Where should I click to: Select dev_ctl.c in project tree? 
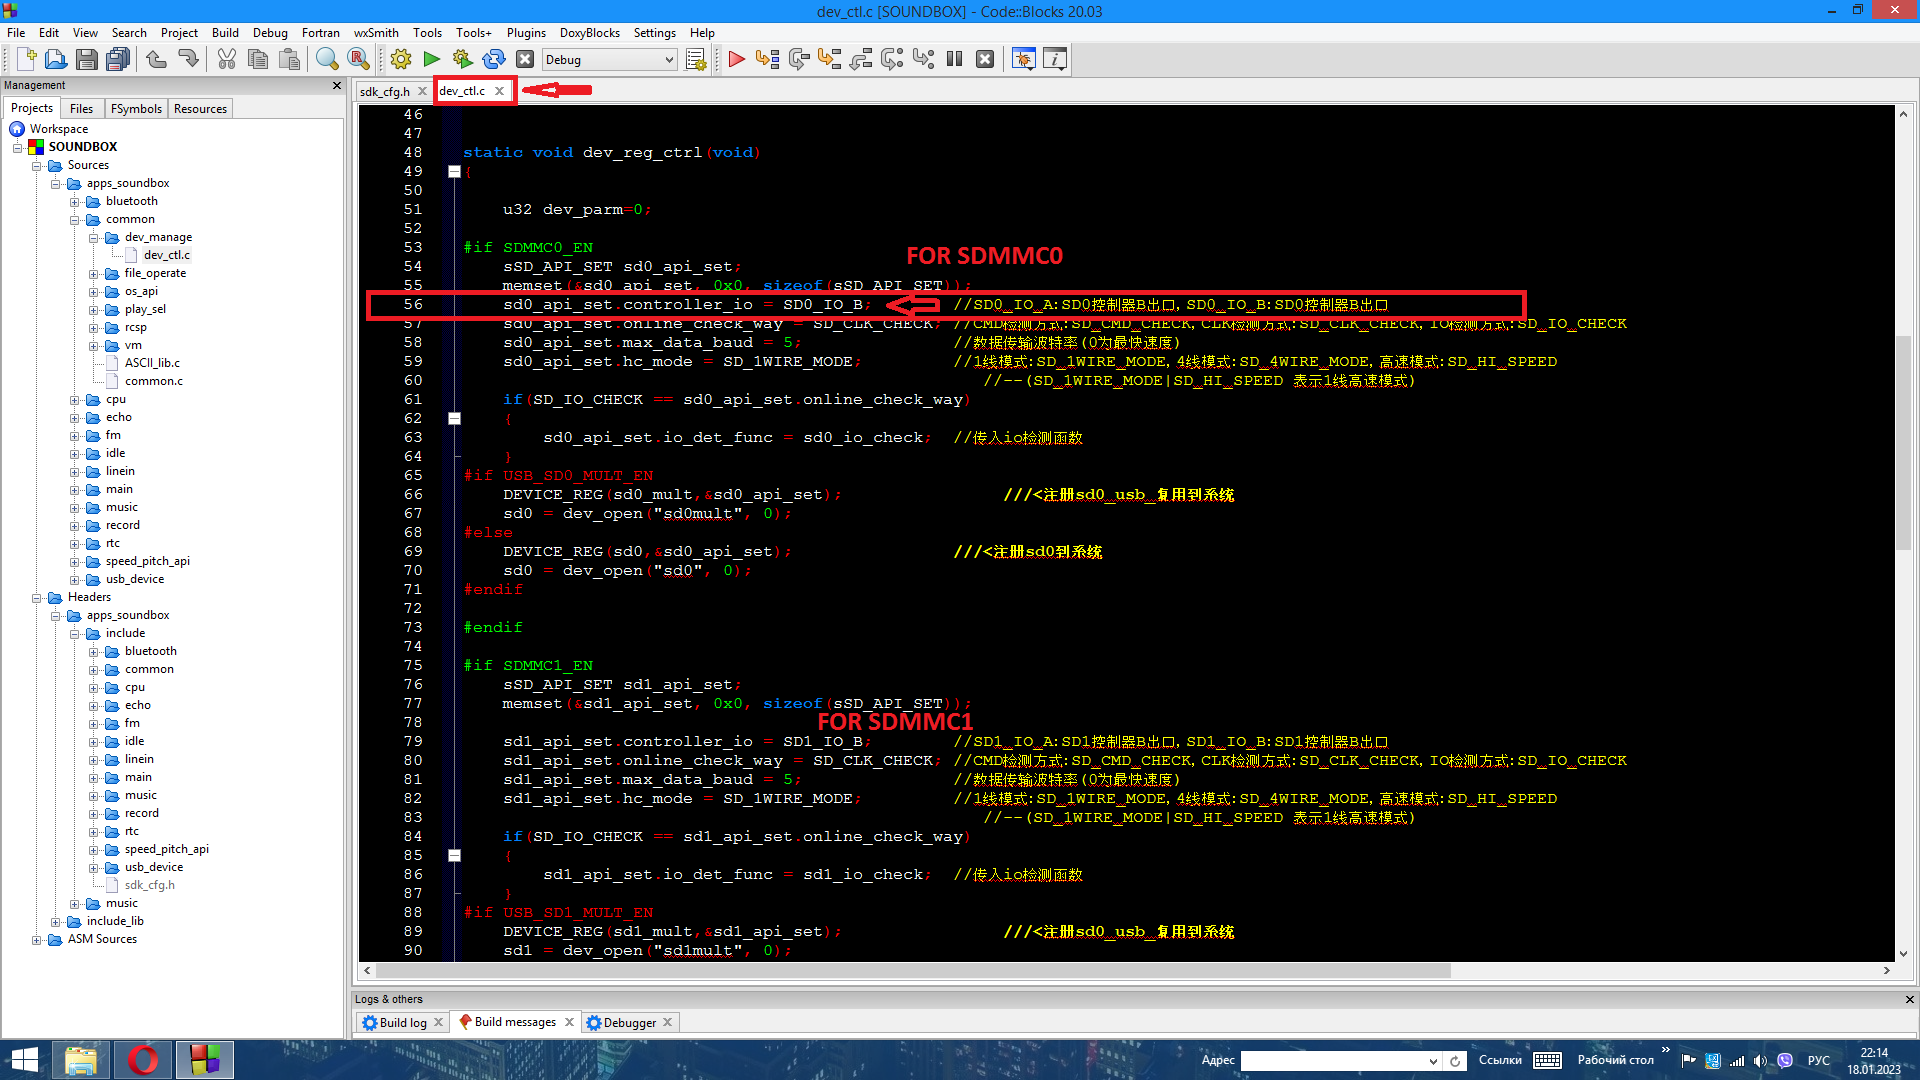tap(166, 255)
